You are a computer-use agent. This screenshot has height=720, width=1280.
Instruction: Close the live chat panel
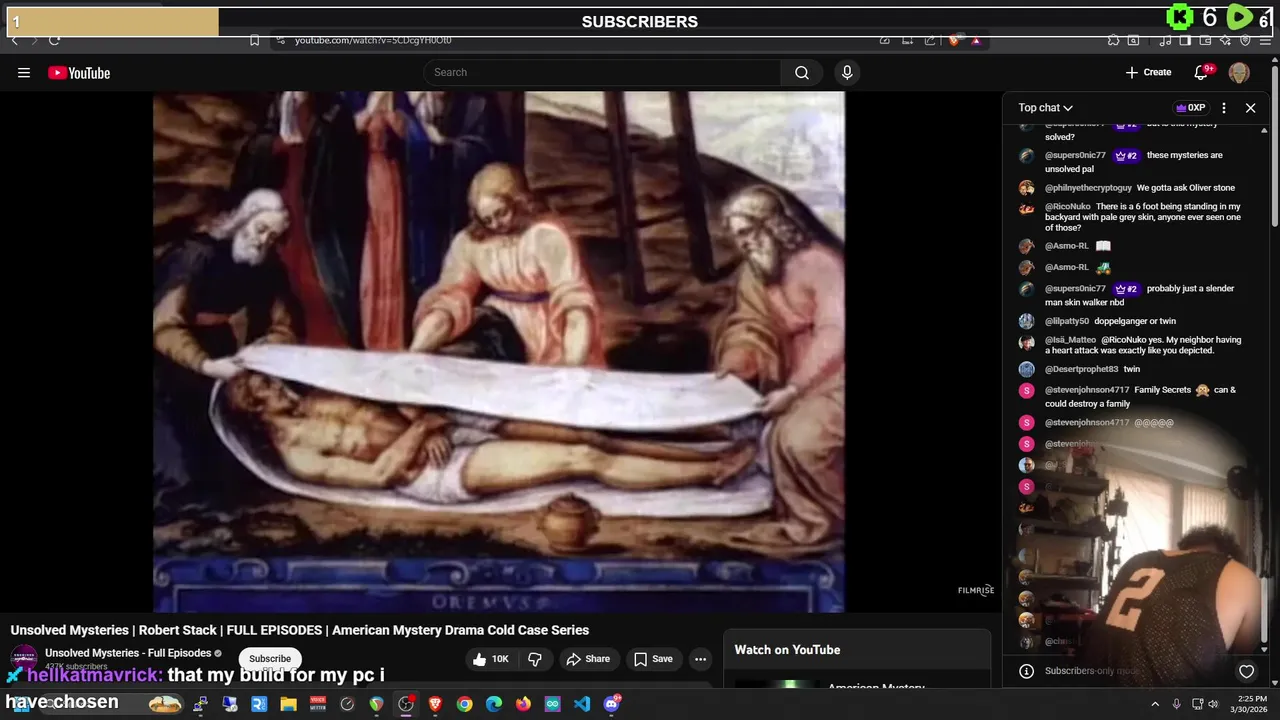coord(1250,108)
